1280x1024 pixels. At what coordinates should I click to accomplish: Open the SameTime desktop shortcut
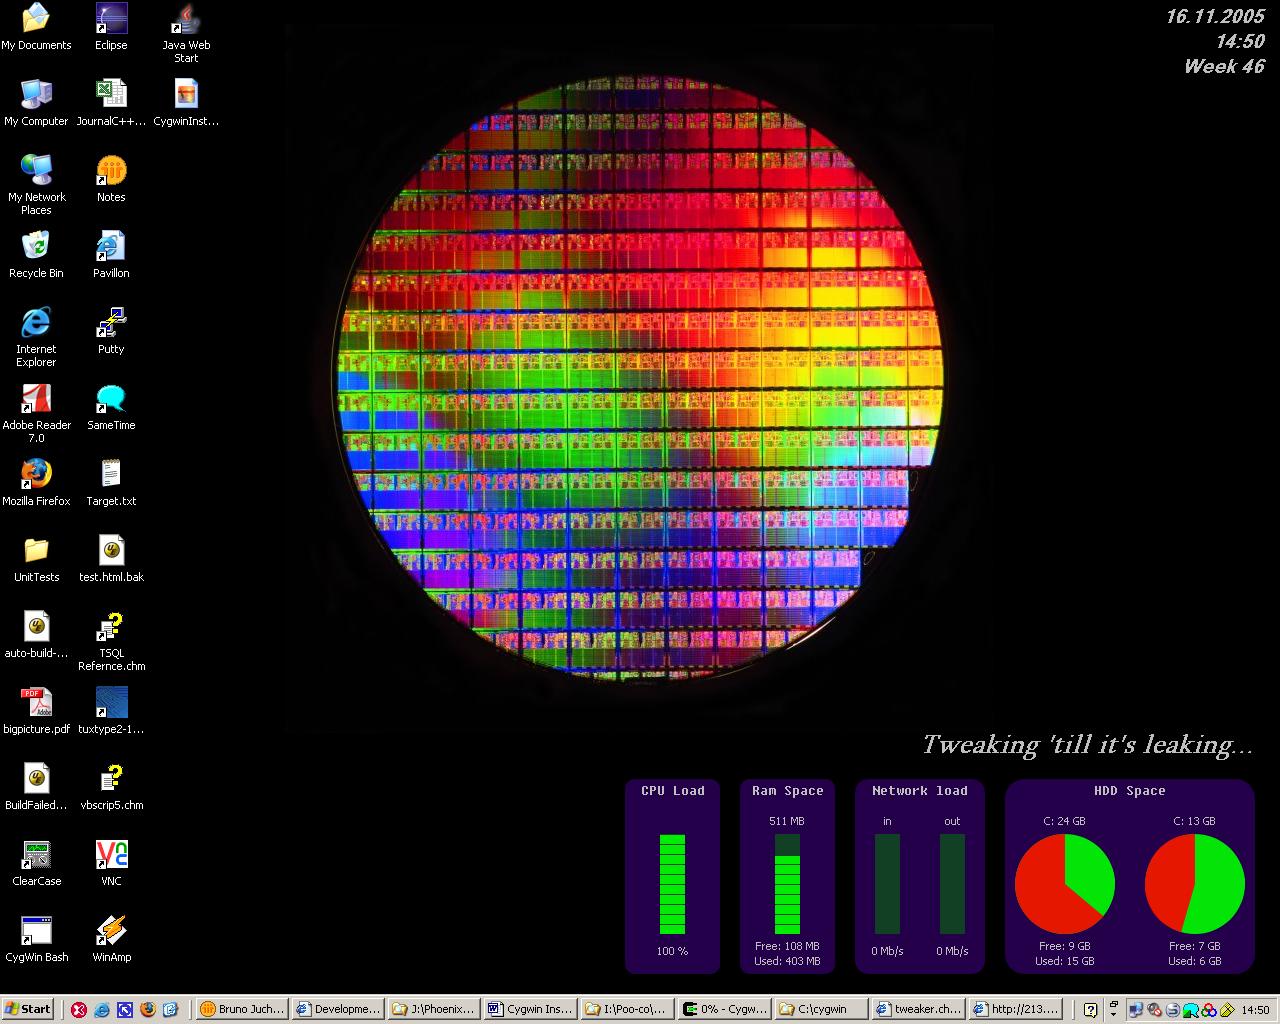pyautogui.click(x=111, y=400)
